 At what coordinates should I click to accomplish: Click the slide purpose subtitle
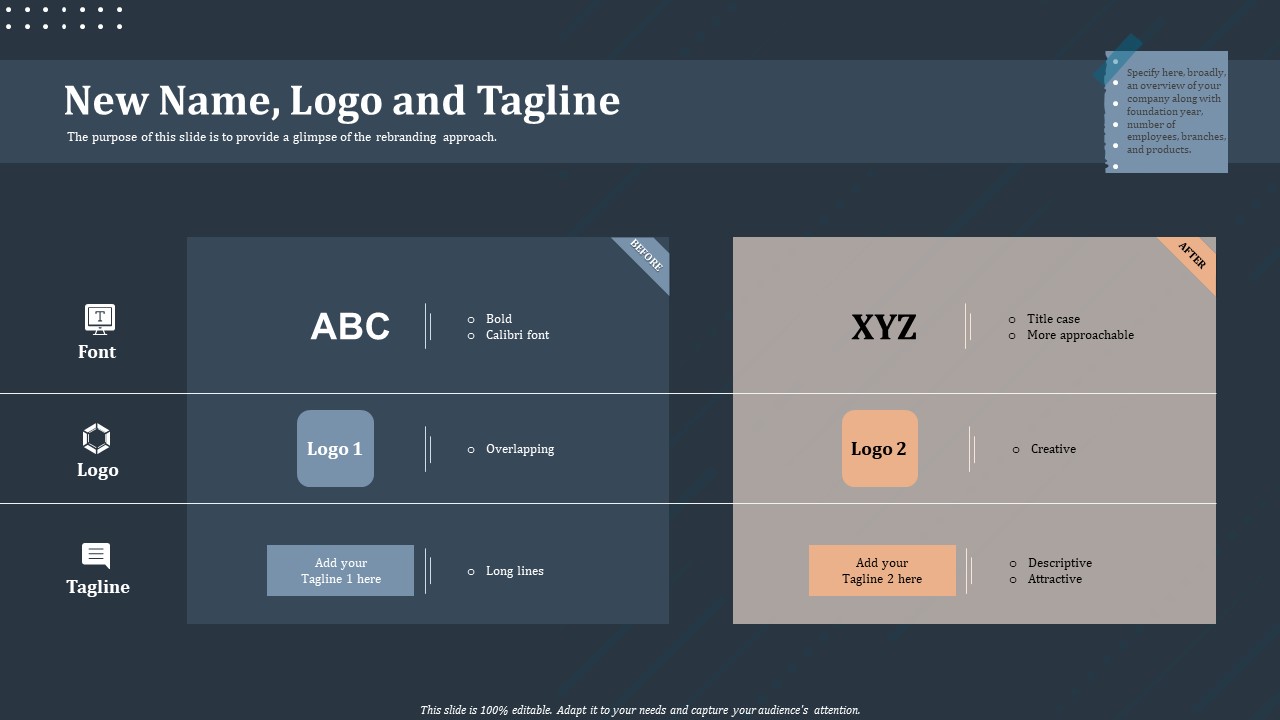tap(282, 137)
